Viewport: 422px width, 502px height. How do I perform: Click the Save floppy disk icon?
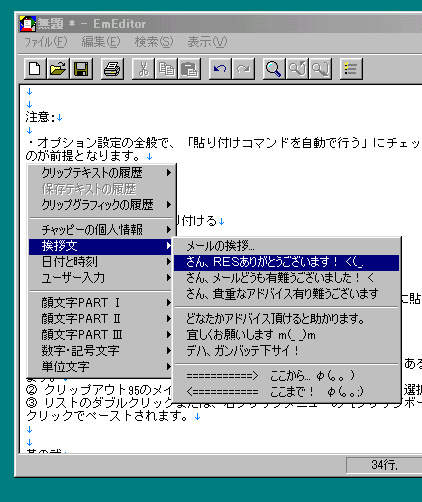pos(81,69)
